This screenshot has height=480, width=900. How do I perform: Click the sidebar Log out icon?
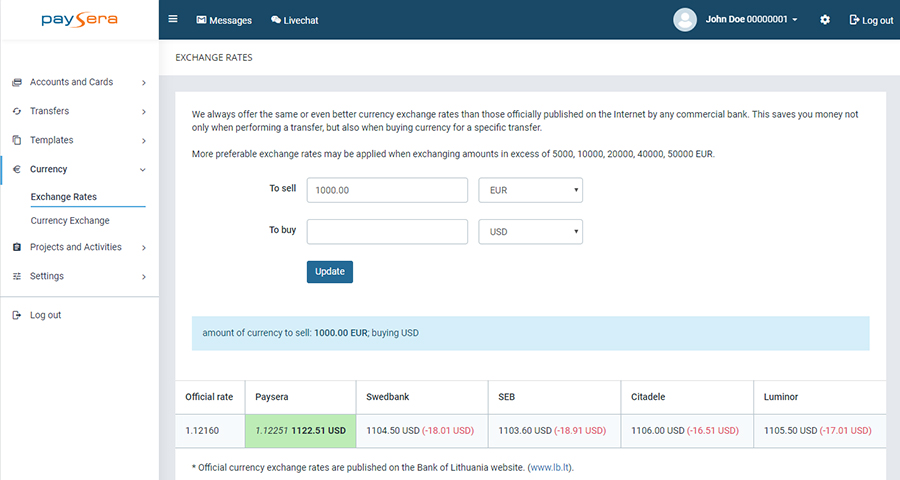[17, 315]
